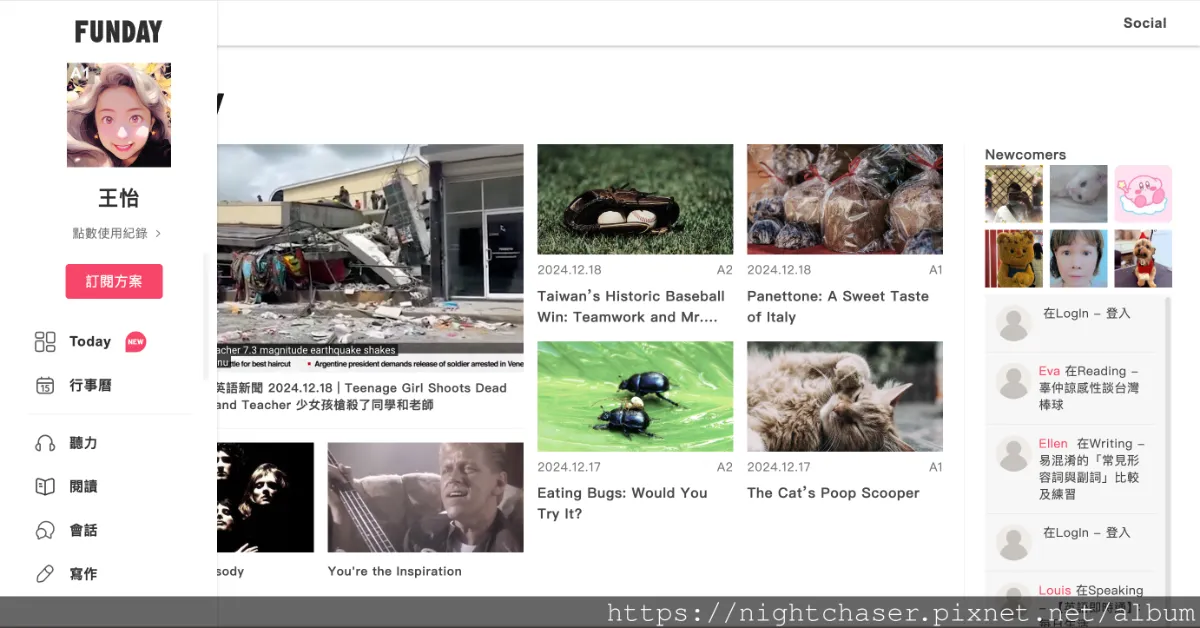Open the user avatar beside Eva's Reading activity

click(x=1014, y=381)
